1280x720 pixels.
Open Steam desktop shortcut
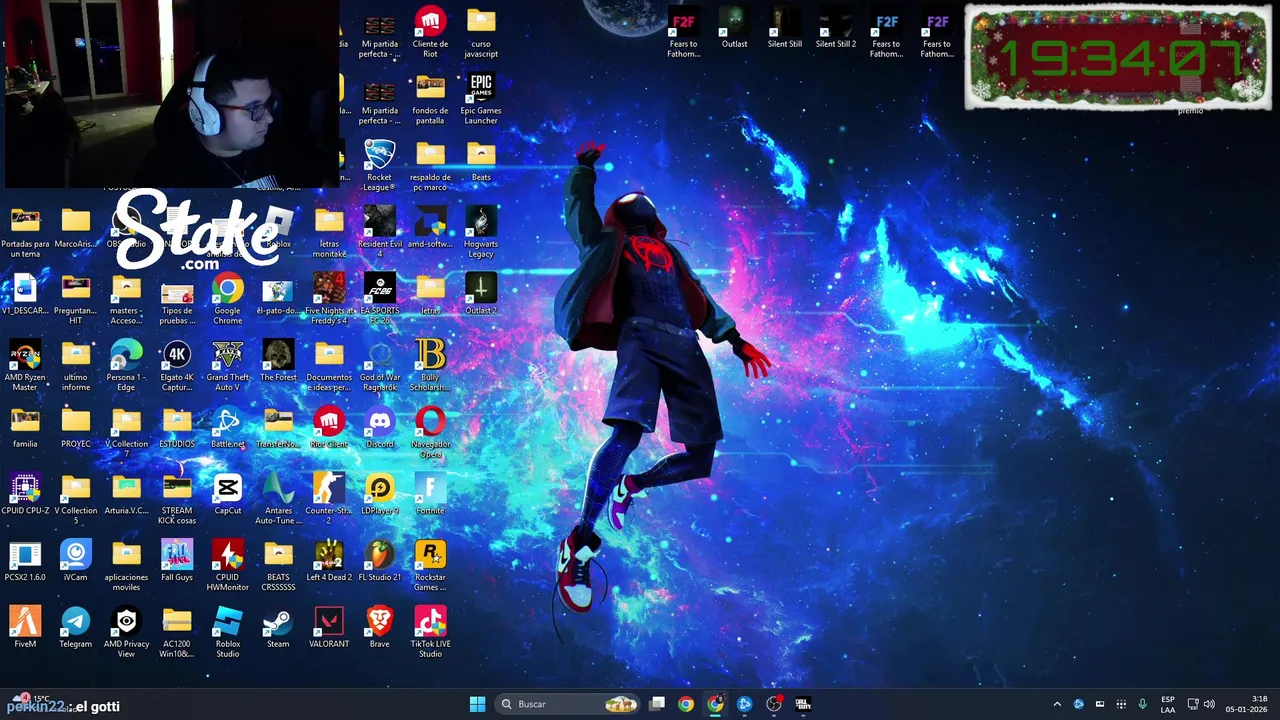[278, 621]
